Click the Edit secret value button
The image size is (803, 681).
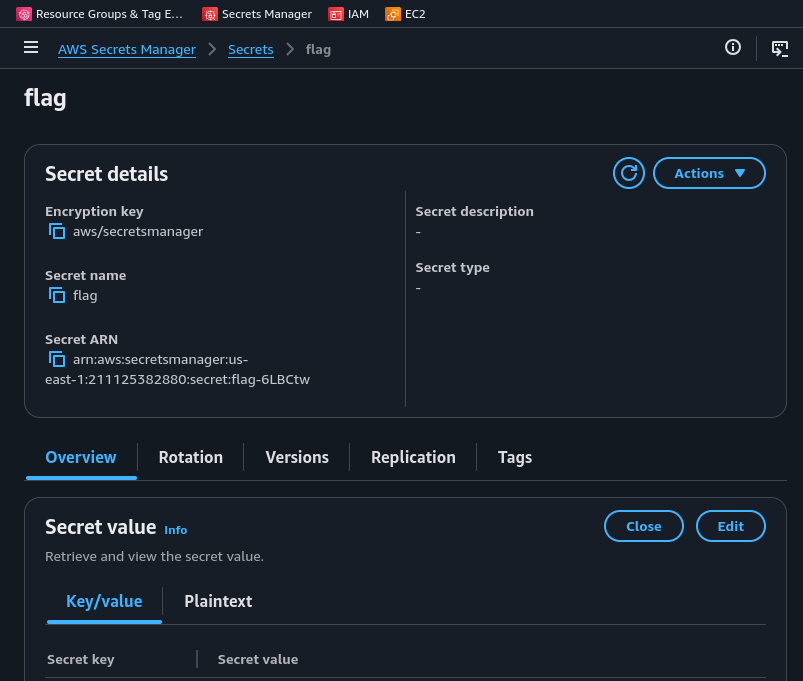[730, 526]
